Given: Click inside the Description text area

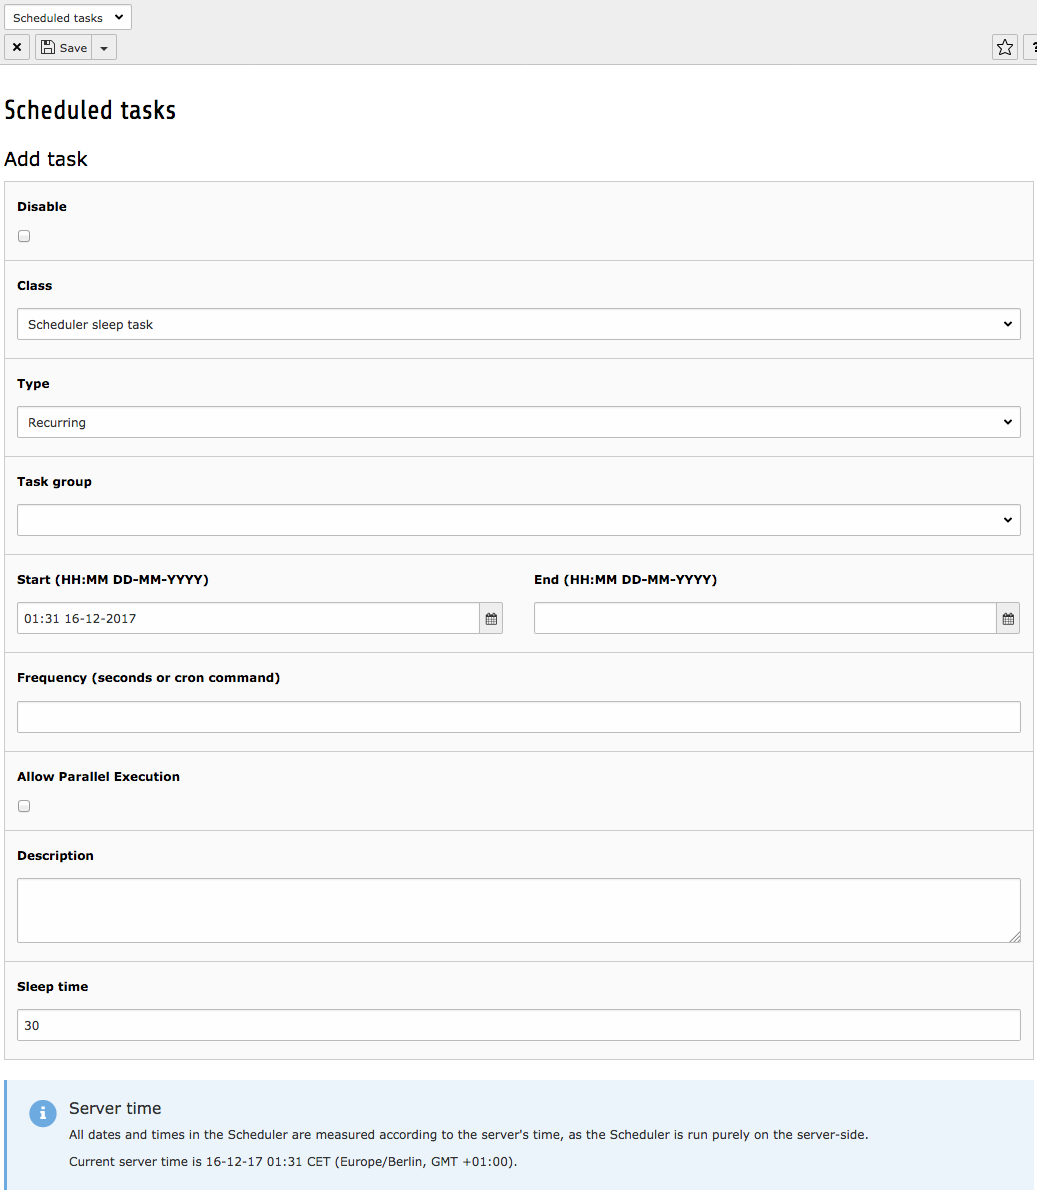Looking at the screenshot, I should [x=518, y=910].
